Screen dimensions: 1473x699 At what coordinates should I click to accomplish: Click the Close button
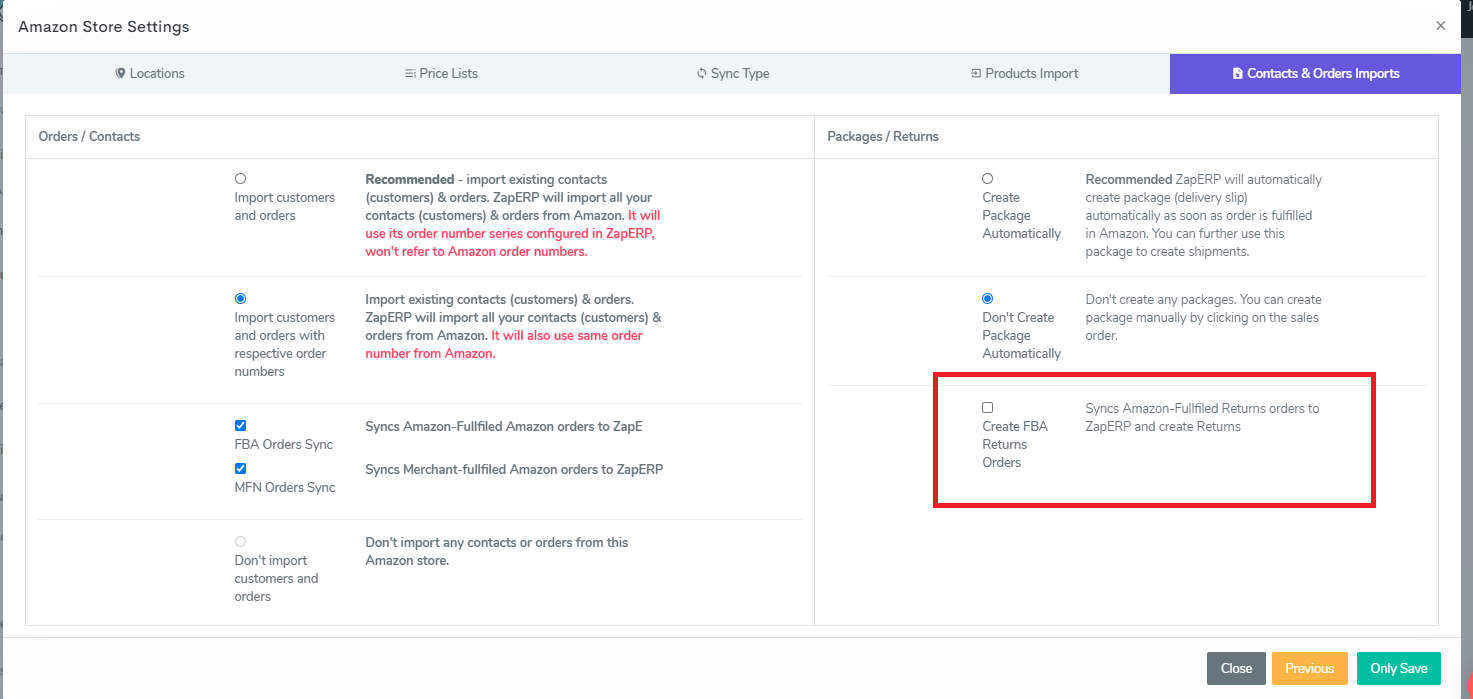(x=1236, y=668)
